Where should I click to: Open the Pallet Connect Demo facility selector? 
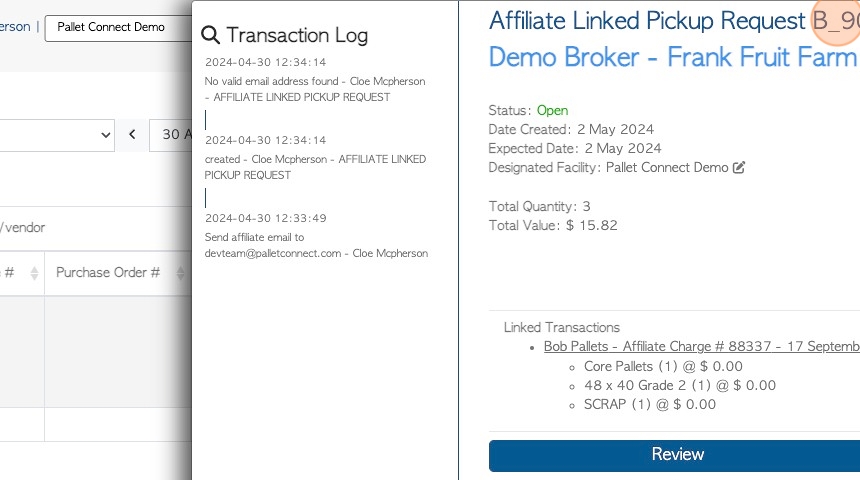click(118, 28)
